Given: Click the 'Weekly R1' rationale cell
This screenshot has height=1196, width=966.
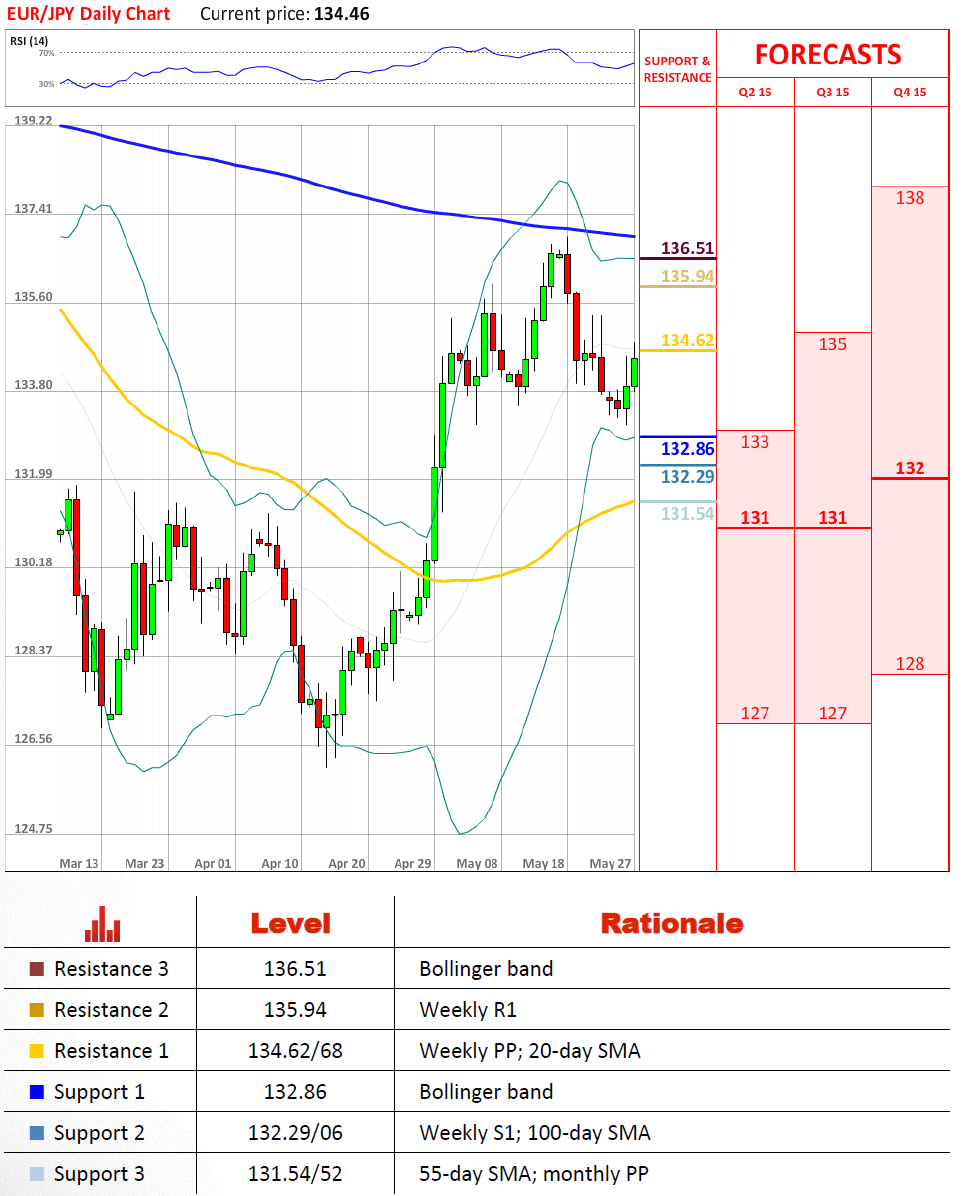Looking at the screenshot, I should [468, 1010].
